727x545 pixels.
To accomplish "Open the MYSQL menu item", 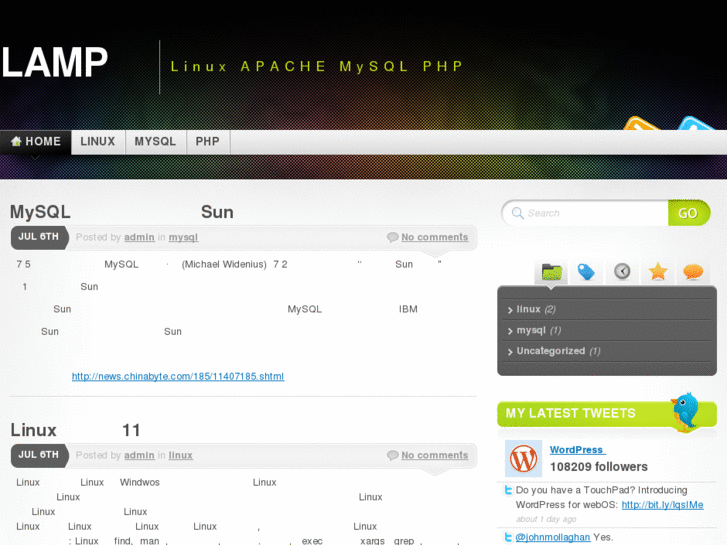I will point(155,141).
